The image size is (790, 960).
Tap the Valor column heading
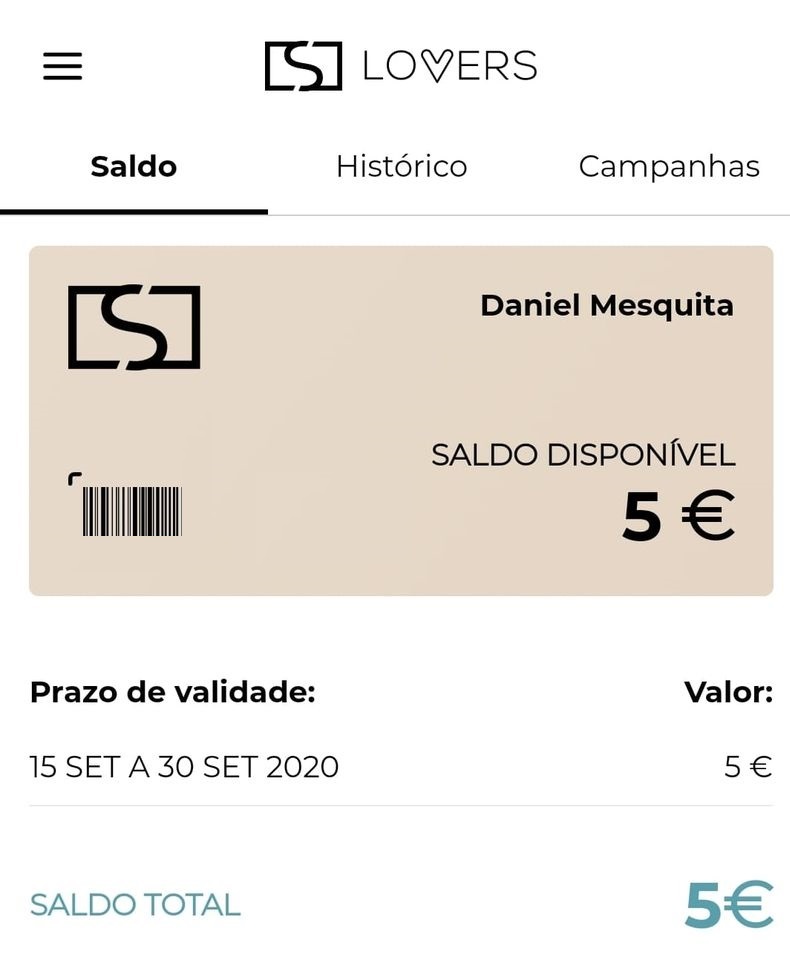(729, 692)
